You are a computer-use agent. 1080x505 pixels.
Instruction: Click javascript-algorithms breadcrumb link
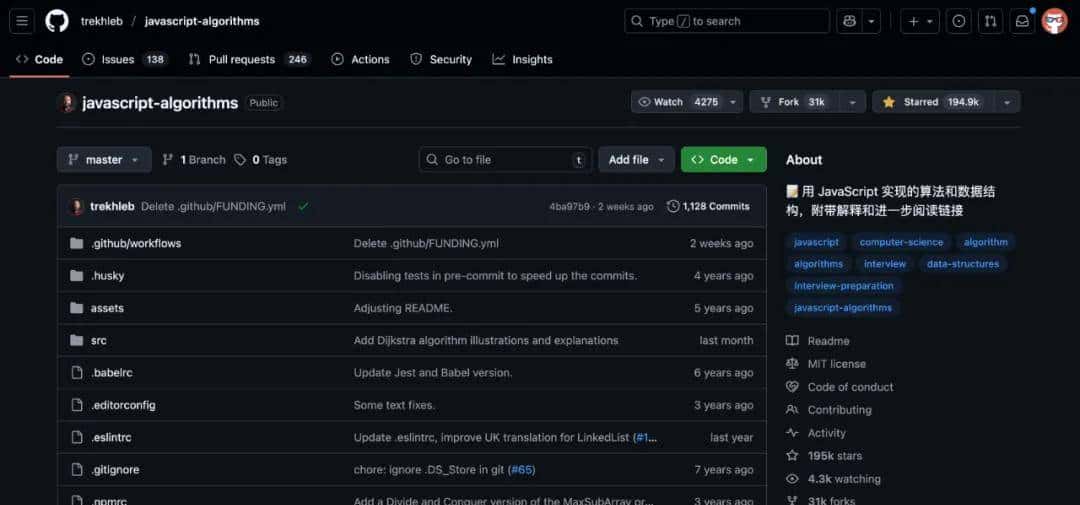[202, 21]
